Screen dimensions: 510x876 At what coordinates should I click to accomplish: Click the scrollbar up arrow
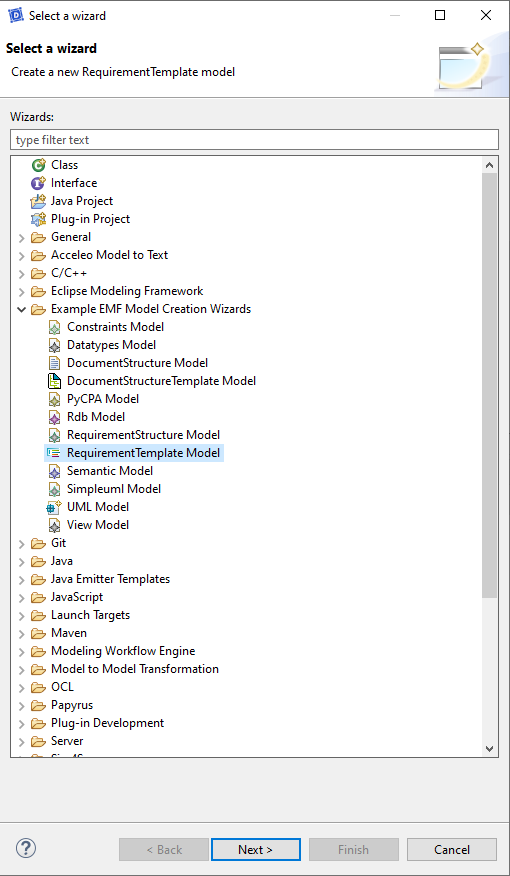(x=489, y=165)
